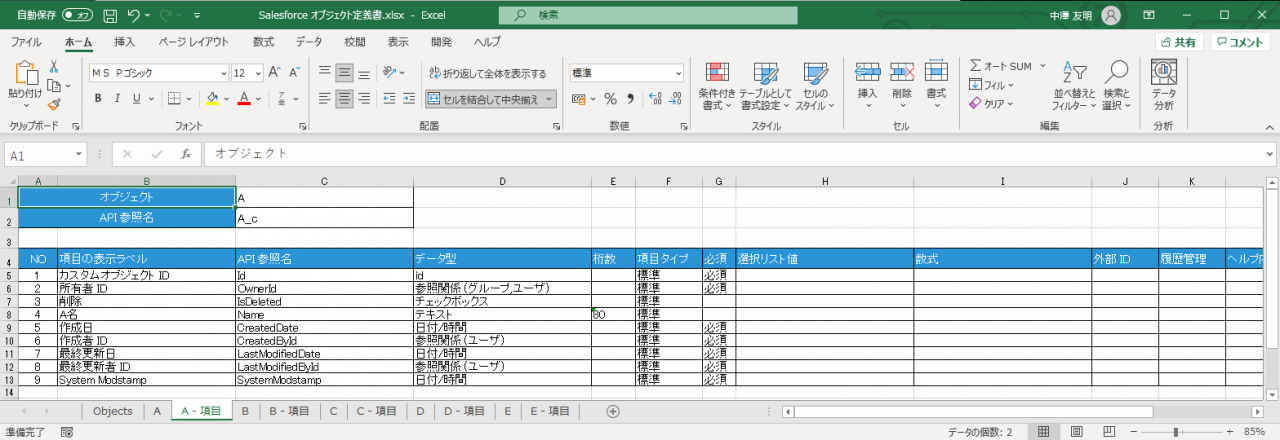Viewport: 1280px width, 440px height.
Task: Click the yellow fill color bucket
Action: point(211,98)
